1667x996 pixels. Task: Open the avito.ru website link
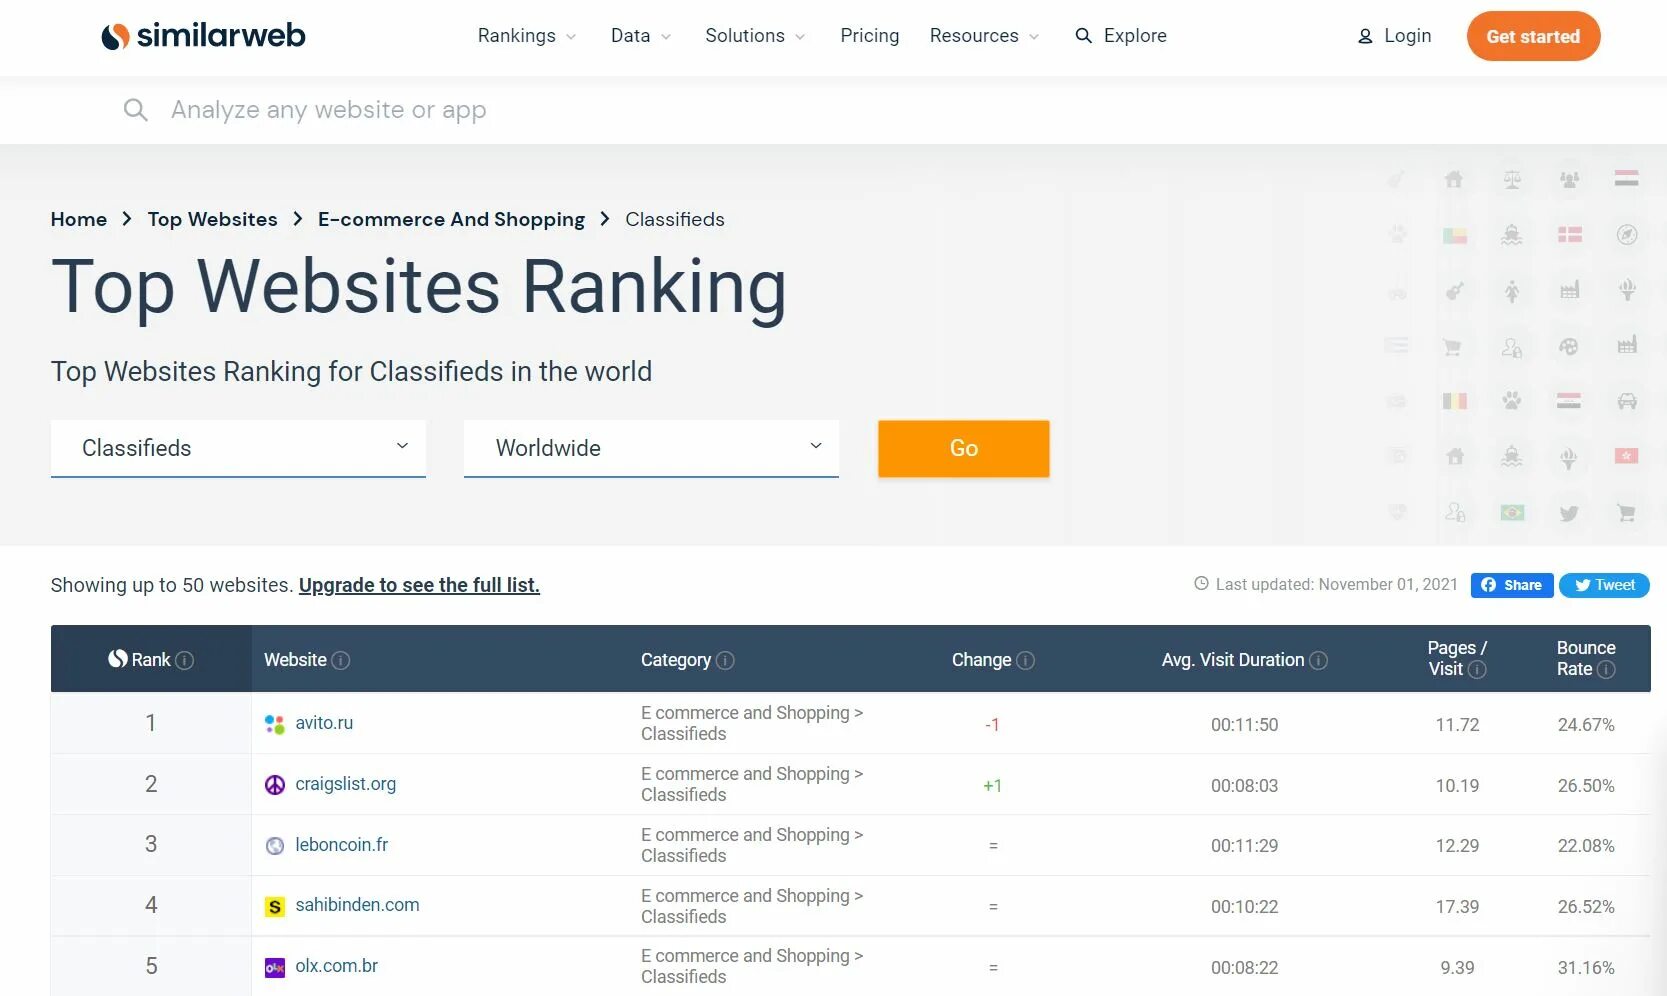click(324, 723)
